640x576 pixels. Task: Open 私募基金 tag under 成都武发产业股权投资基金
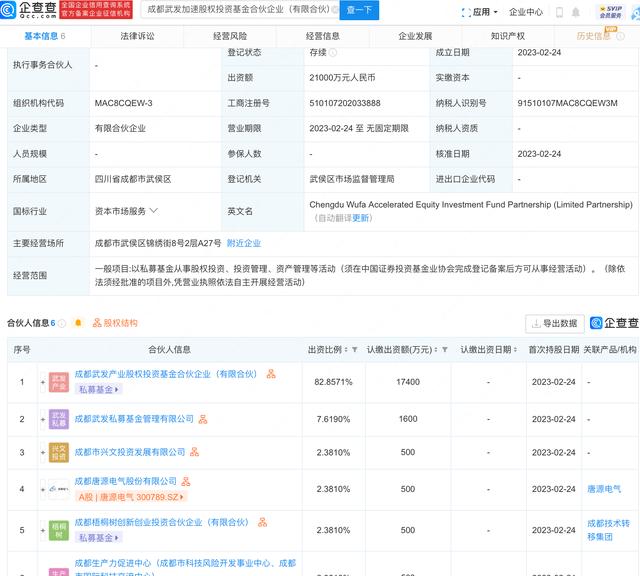click(x=99, y=389)
